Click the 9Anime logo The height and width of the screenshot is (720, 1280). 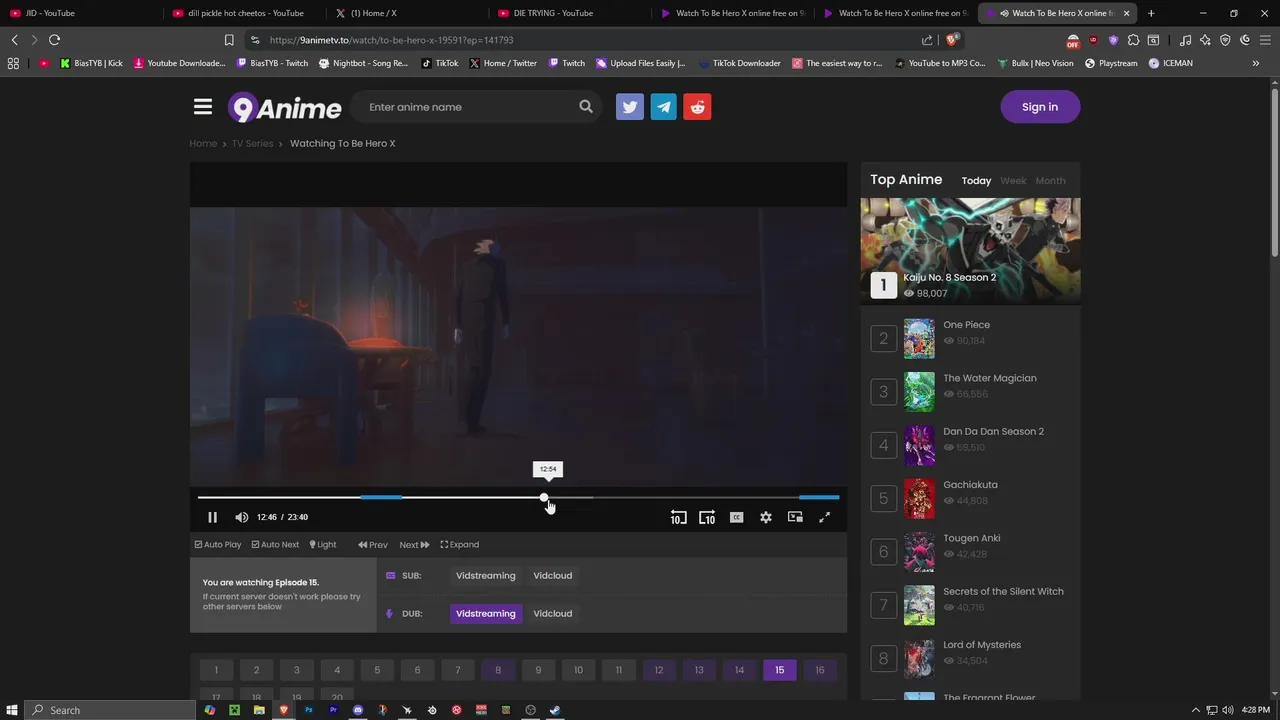[x=285, y=107]
